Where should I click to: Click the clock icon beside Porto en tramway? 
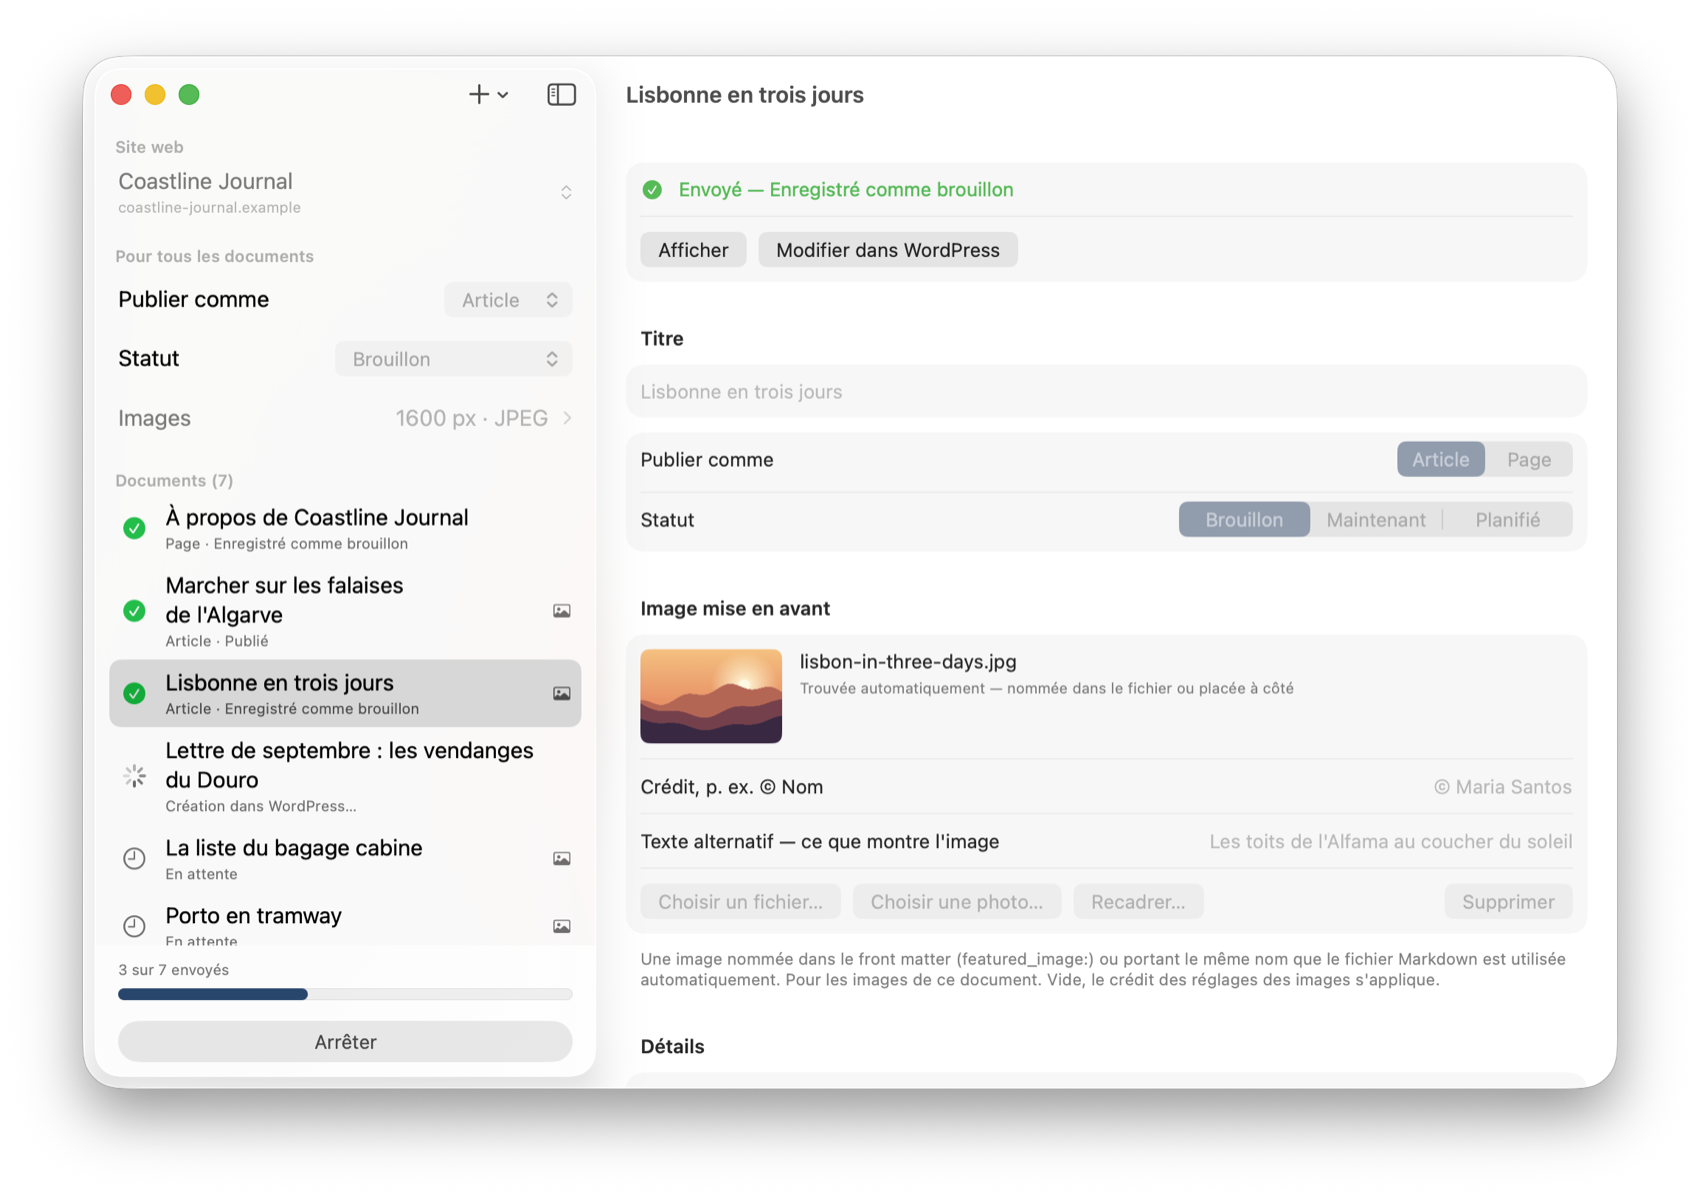pyautogui.click(x=134, y=926)
